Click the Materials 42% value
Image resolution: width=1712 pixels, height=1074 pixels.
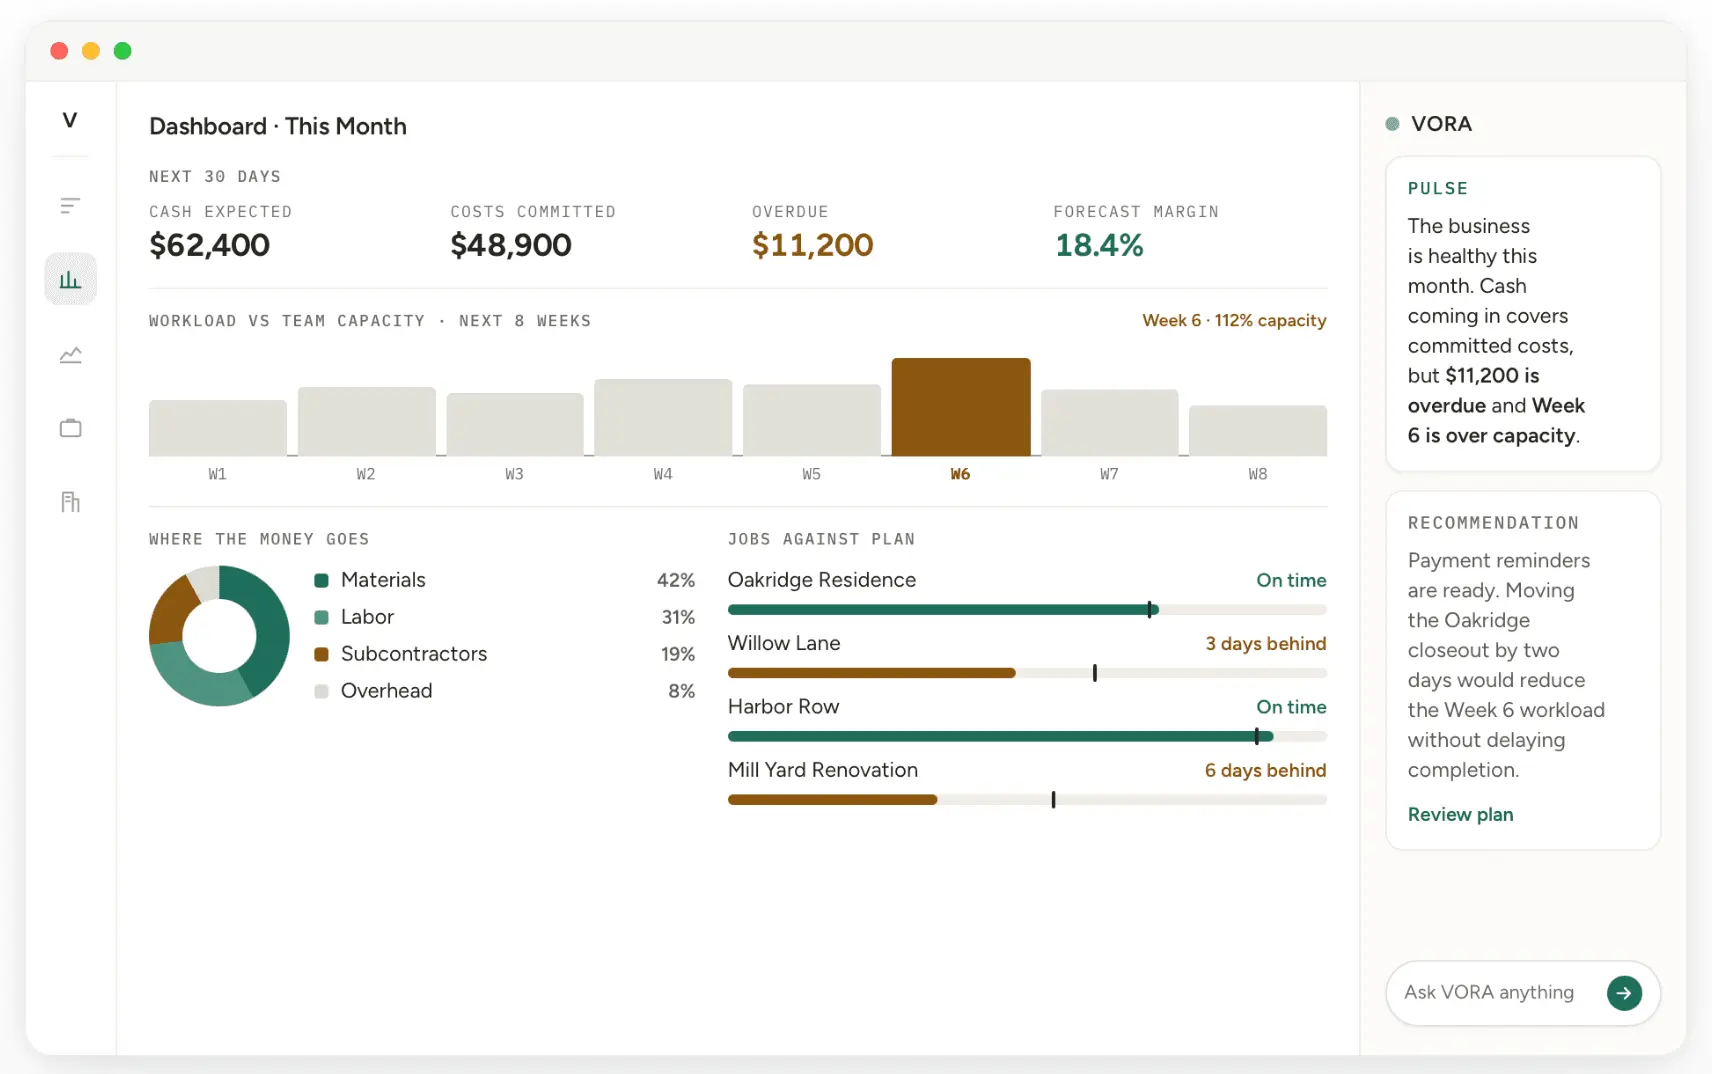(676, 581)
